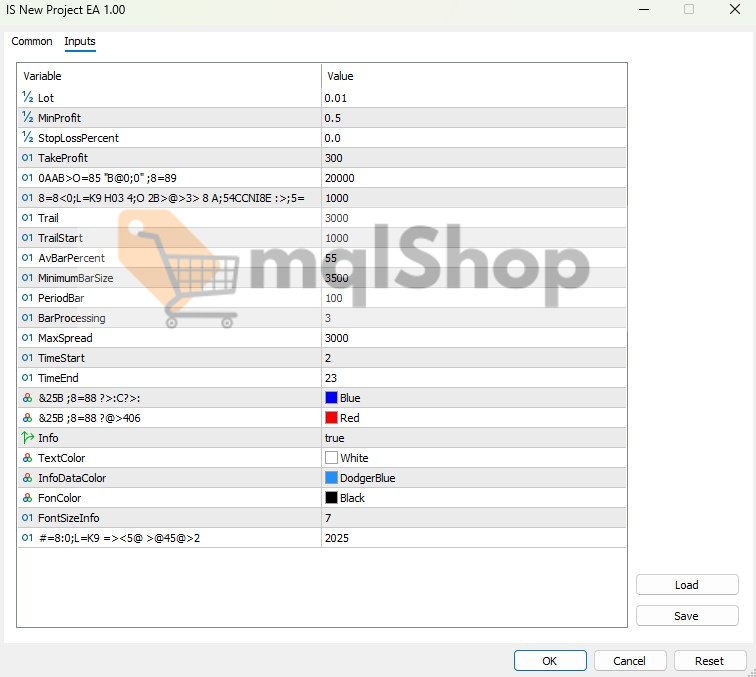Select the FonColor variable name
This screenshot has height=677, width=756.
(x=59, y=498)
